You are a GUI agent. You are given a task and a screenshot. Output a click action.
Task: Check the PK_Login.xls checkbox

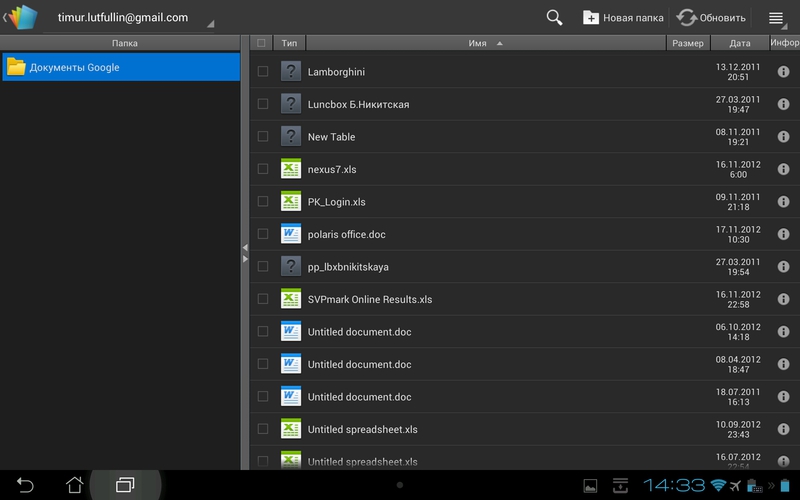[263, 202]
